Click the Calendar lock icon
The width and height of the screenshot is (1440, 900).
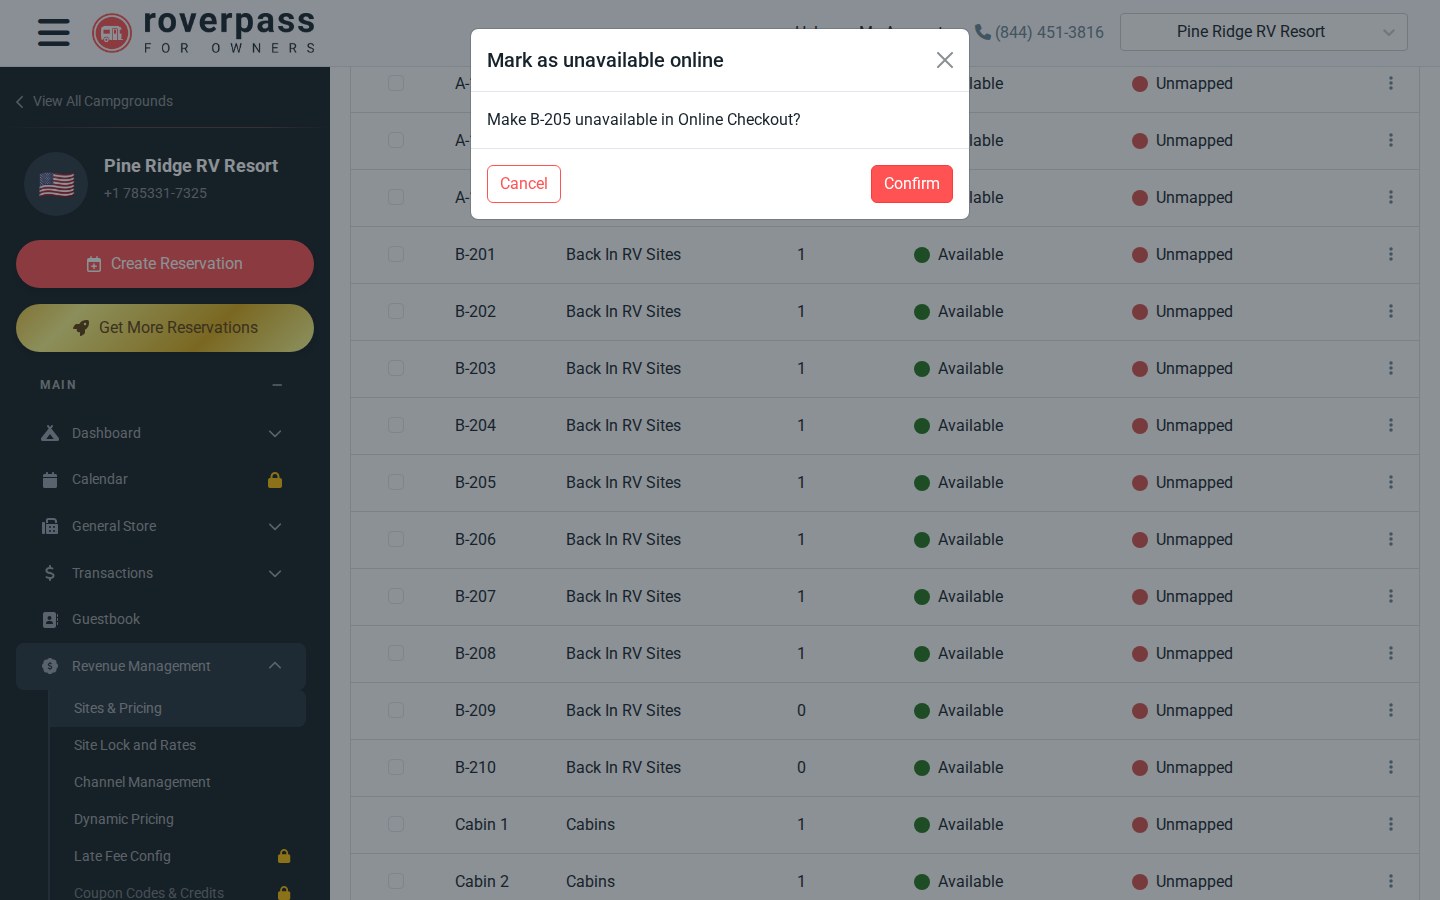pos(275,480)
